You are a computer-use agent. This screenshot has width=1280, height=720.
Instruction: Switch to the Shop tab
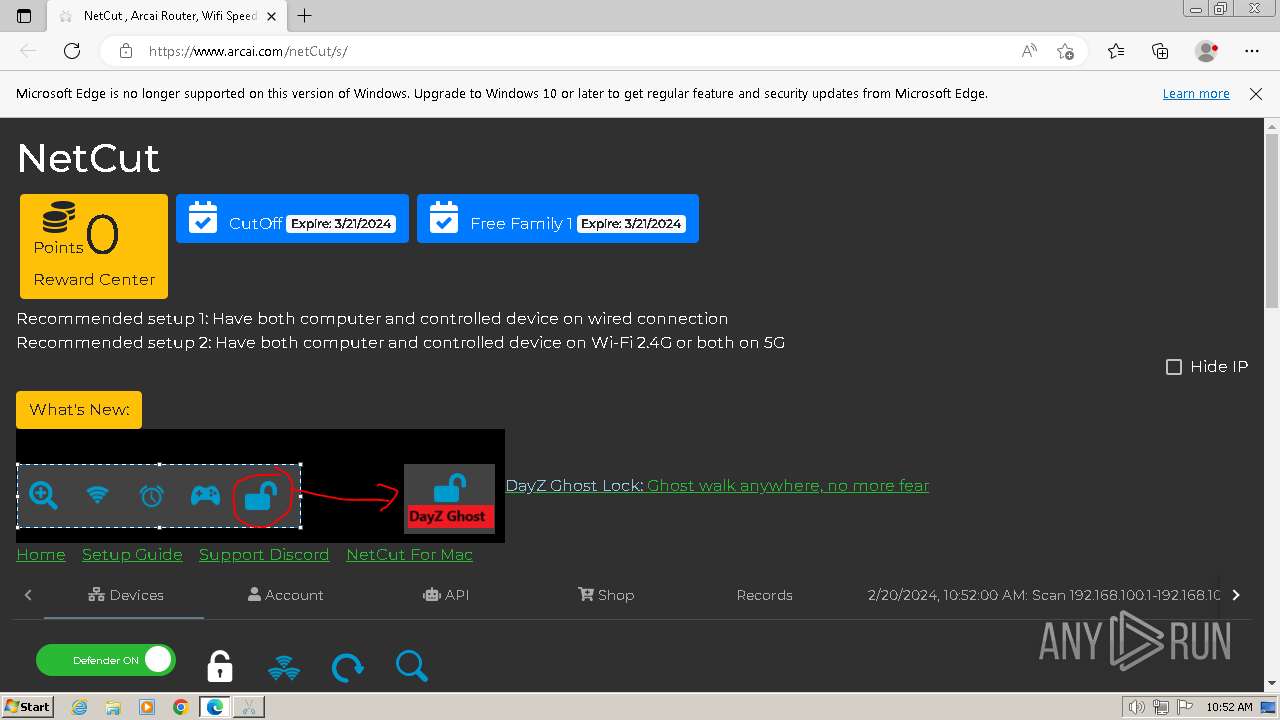tap(606, 595)
